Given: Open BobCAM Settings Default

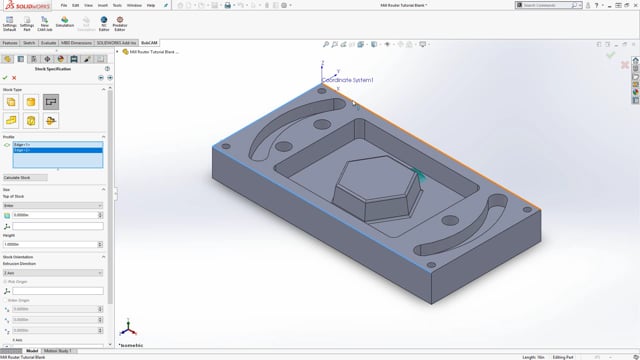Looking at the screenshot, I should tap(9, 24).
